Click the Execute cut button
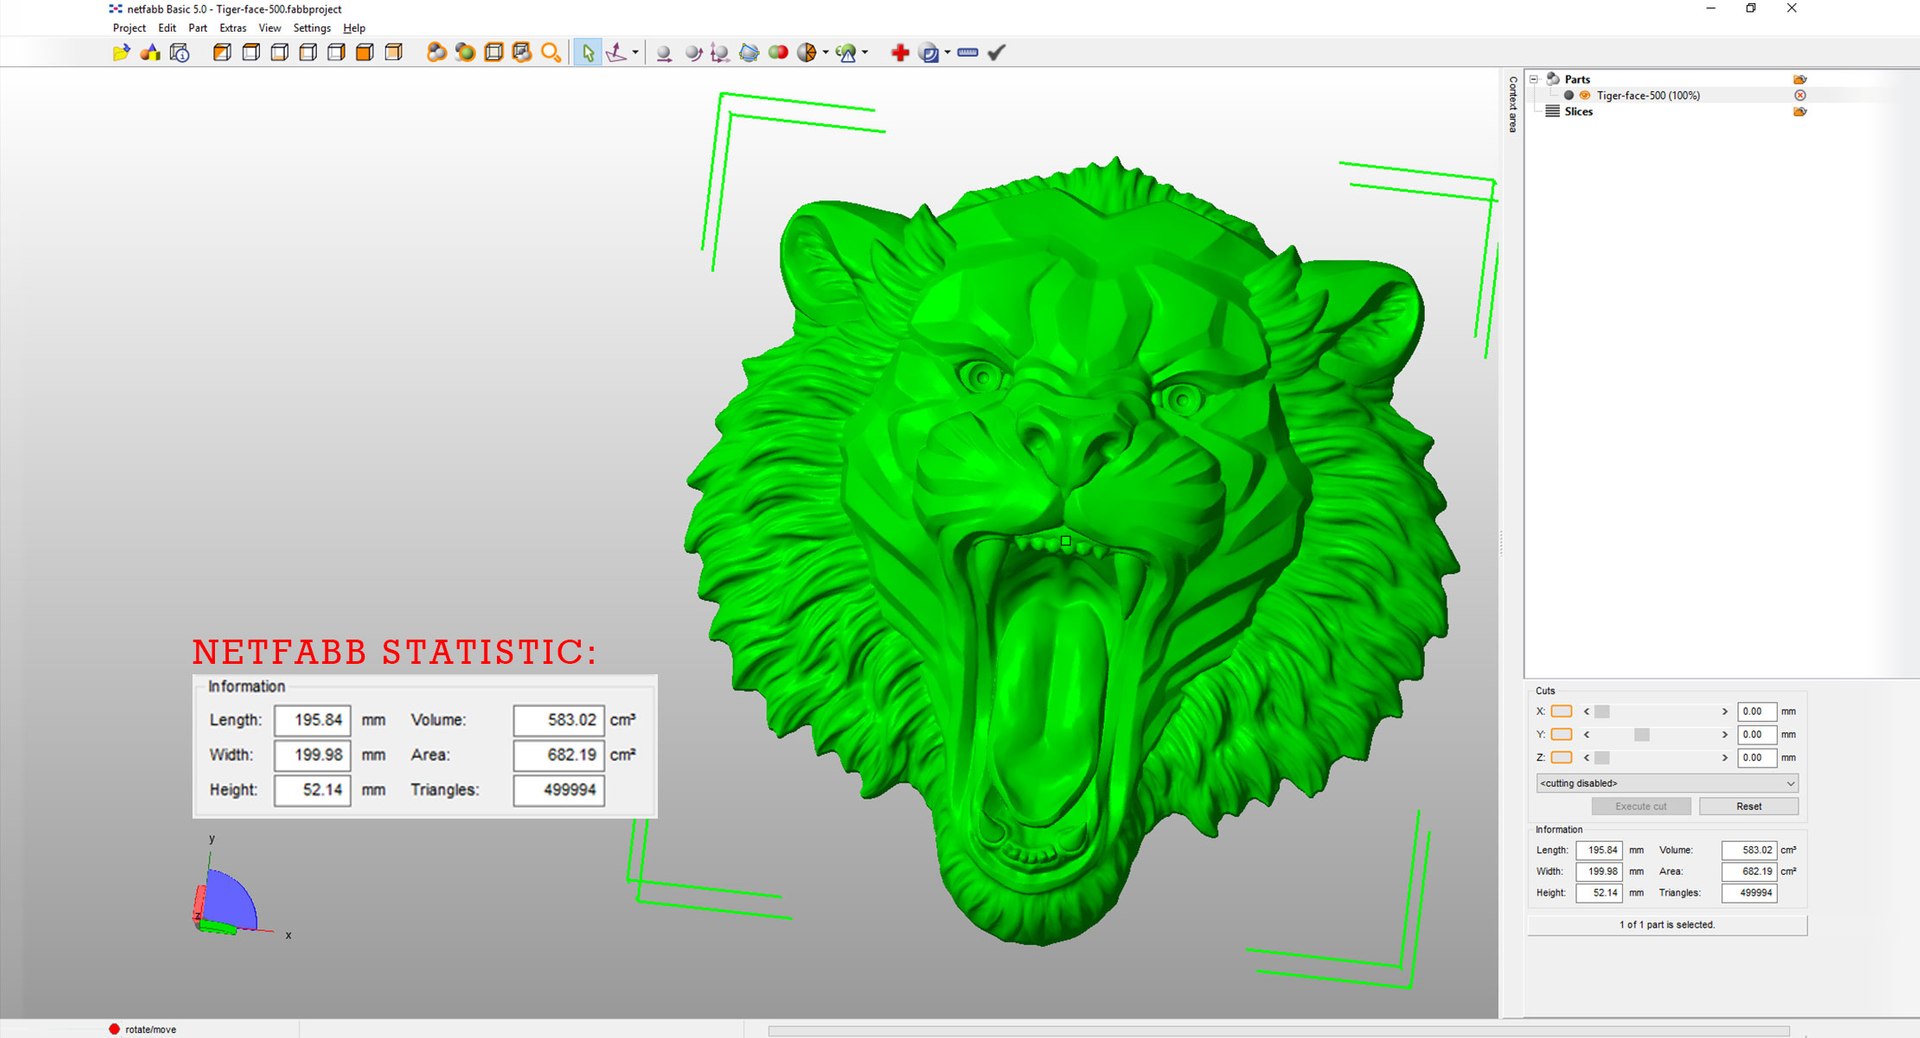This screenshot has width=1920, height=1038. click(1641, 806)
